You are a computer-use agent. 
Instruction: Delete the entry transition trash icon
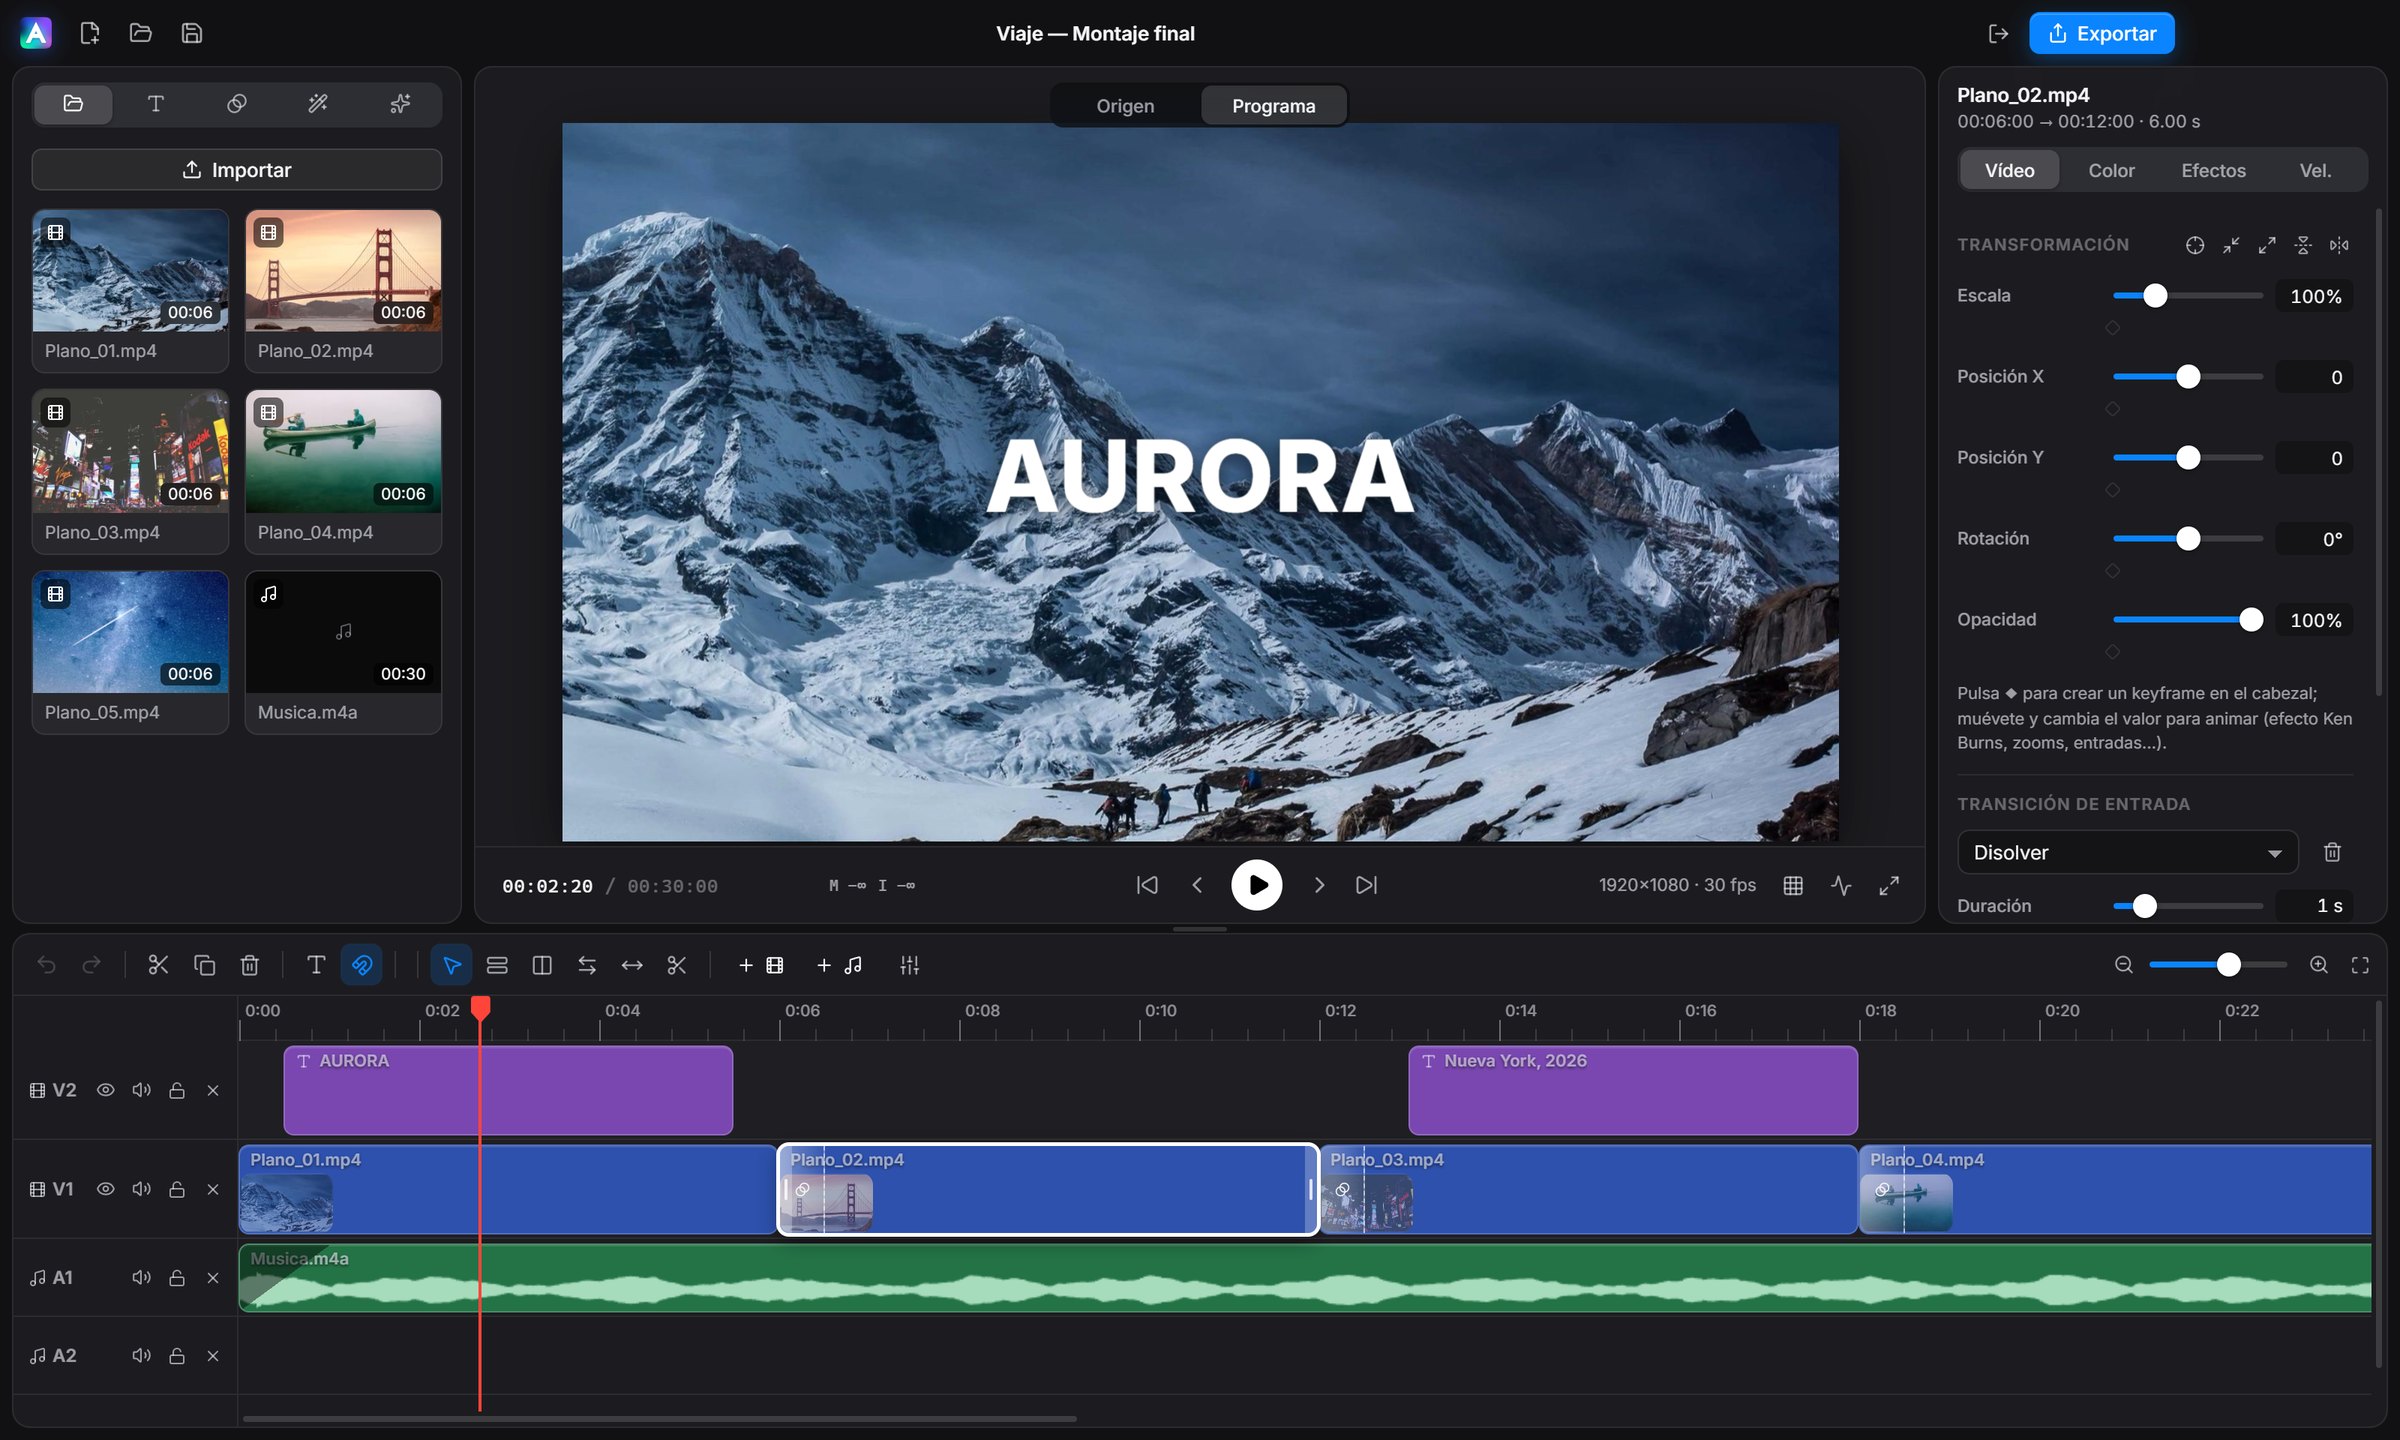(2332, 852)
